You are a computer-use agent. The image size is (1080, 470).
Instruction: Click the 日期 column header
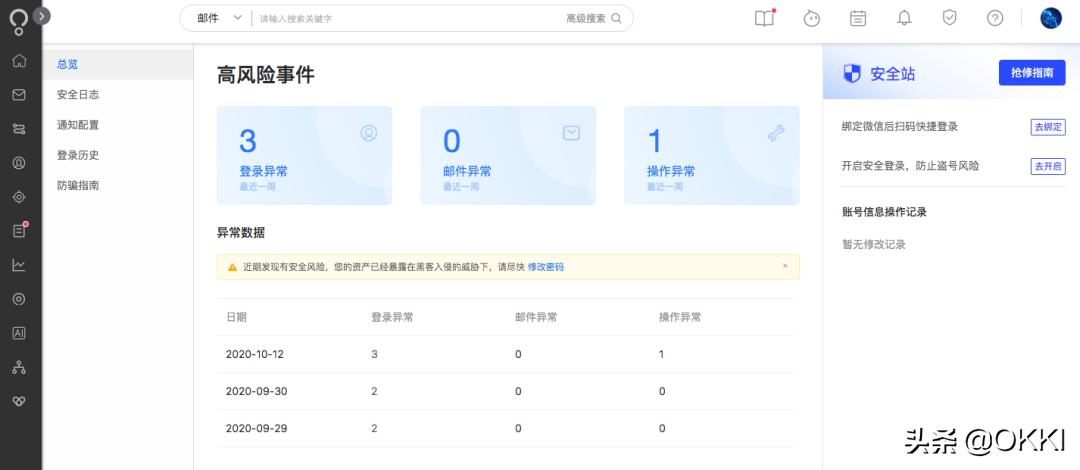point(236,317)
